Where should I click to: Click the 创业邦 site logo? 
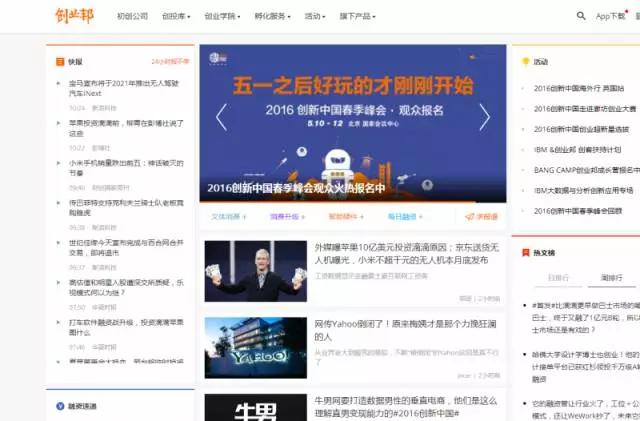(x=75, y=16)
